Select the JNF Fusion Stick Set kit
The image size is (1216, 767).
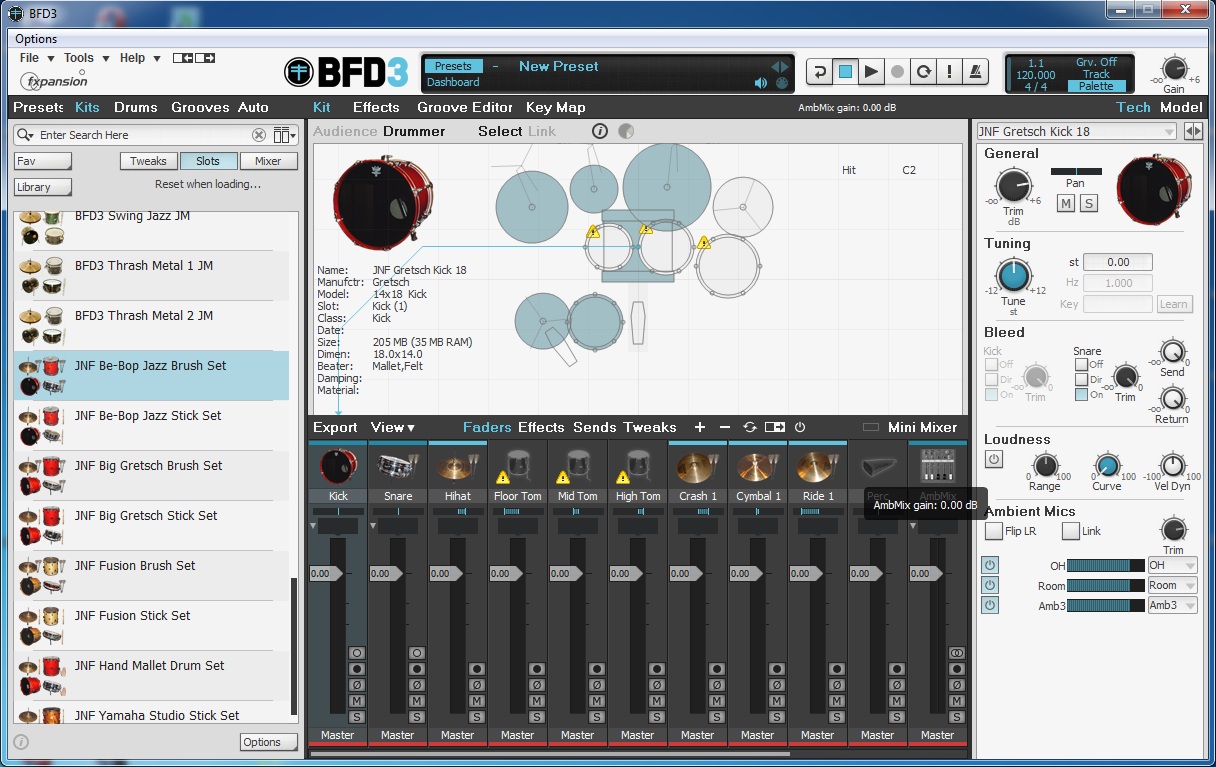[132, 616]
